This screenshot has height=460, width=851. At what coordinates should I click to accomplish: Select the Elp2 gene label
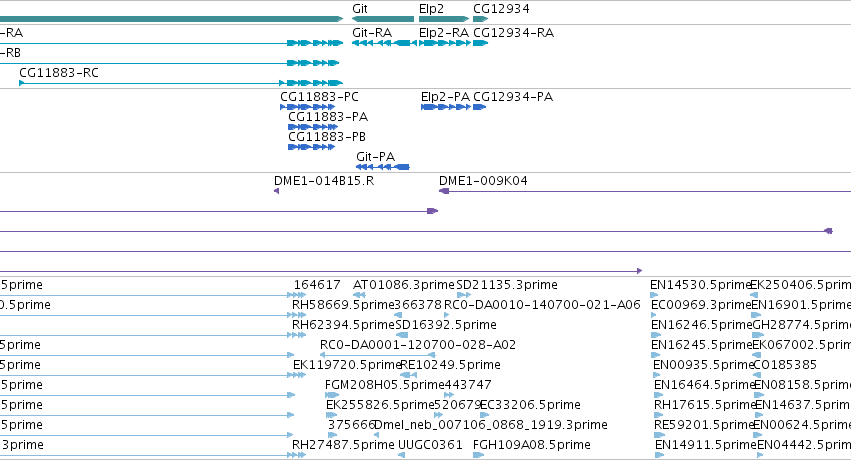(431, 9)
